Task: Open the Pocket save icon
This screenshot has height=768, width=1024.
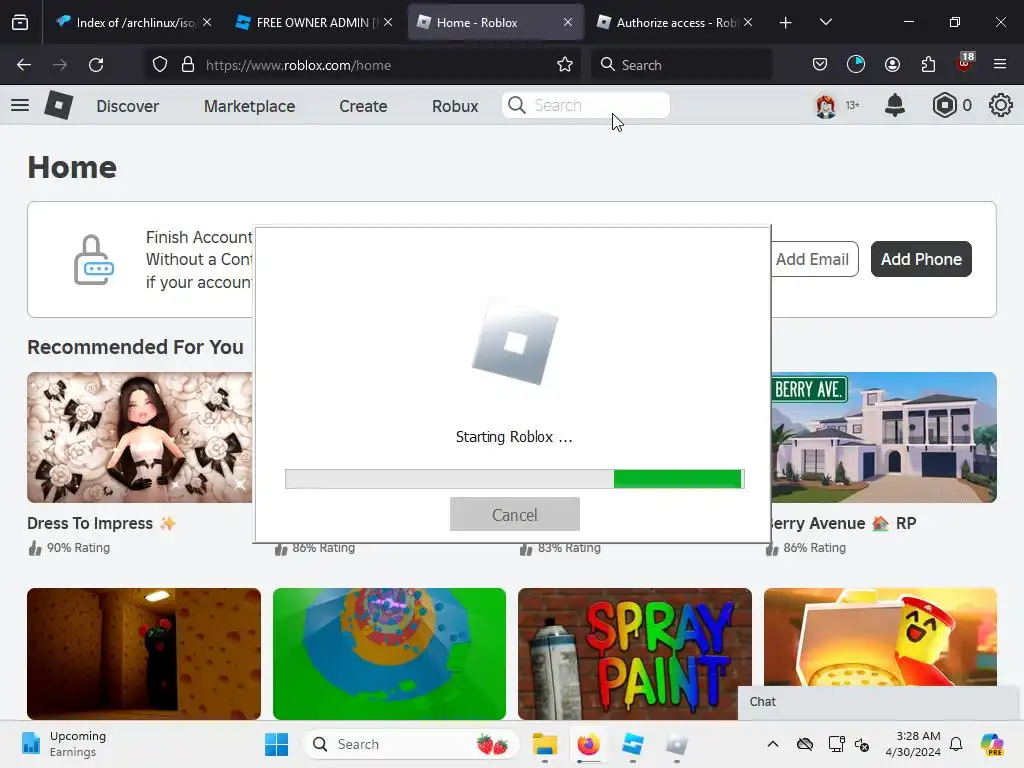Action: pos(820,65)
